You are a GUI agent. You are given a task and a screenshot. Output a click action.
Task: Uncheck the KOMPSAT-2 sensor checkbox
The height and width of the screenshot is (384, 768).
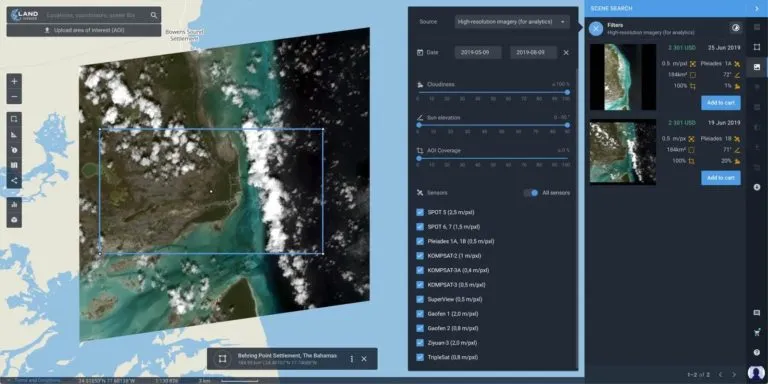[x=420, y=256]
